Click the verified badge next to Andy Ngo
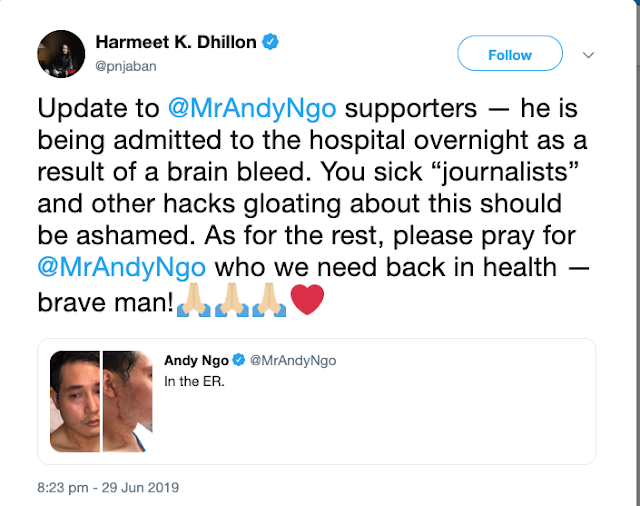The width and height of the screenshot is (640, 506). point(239,360)
